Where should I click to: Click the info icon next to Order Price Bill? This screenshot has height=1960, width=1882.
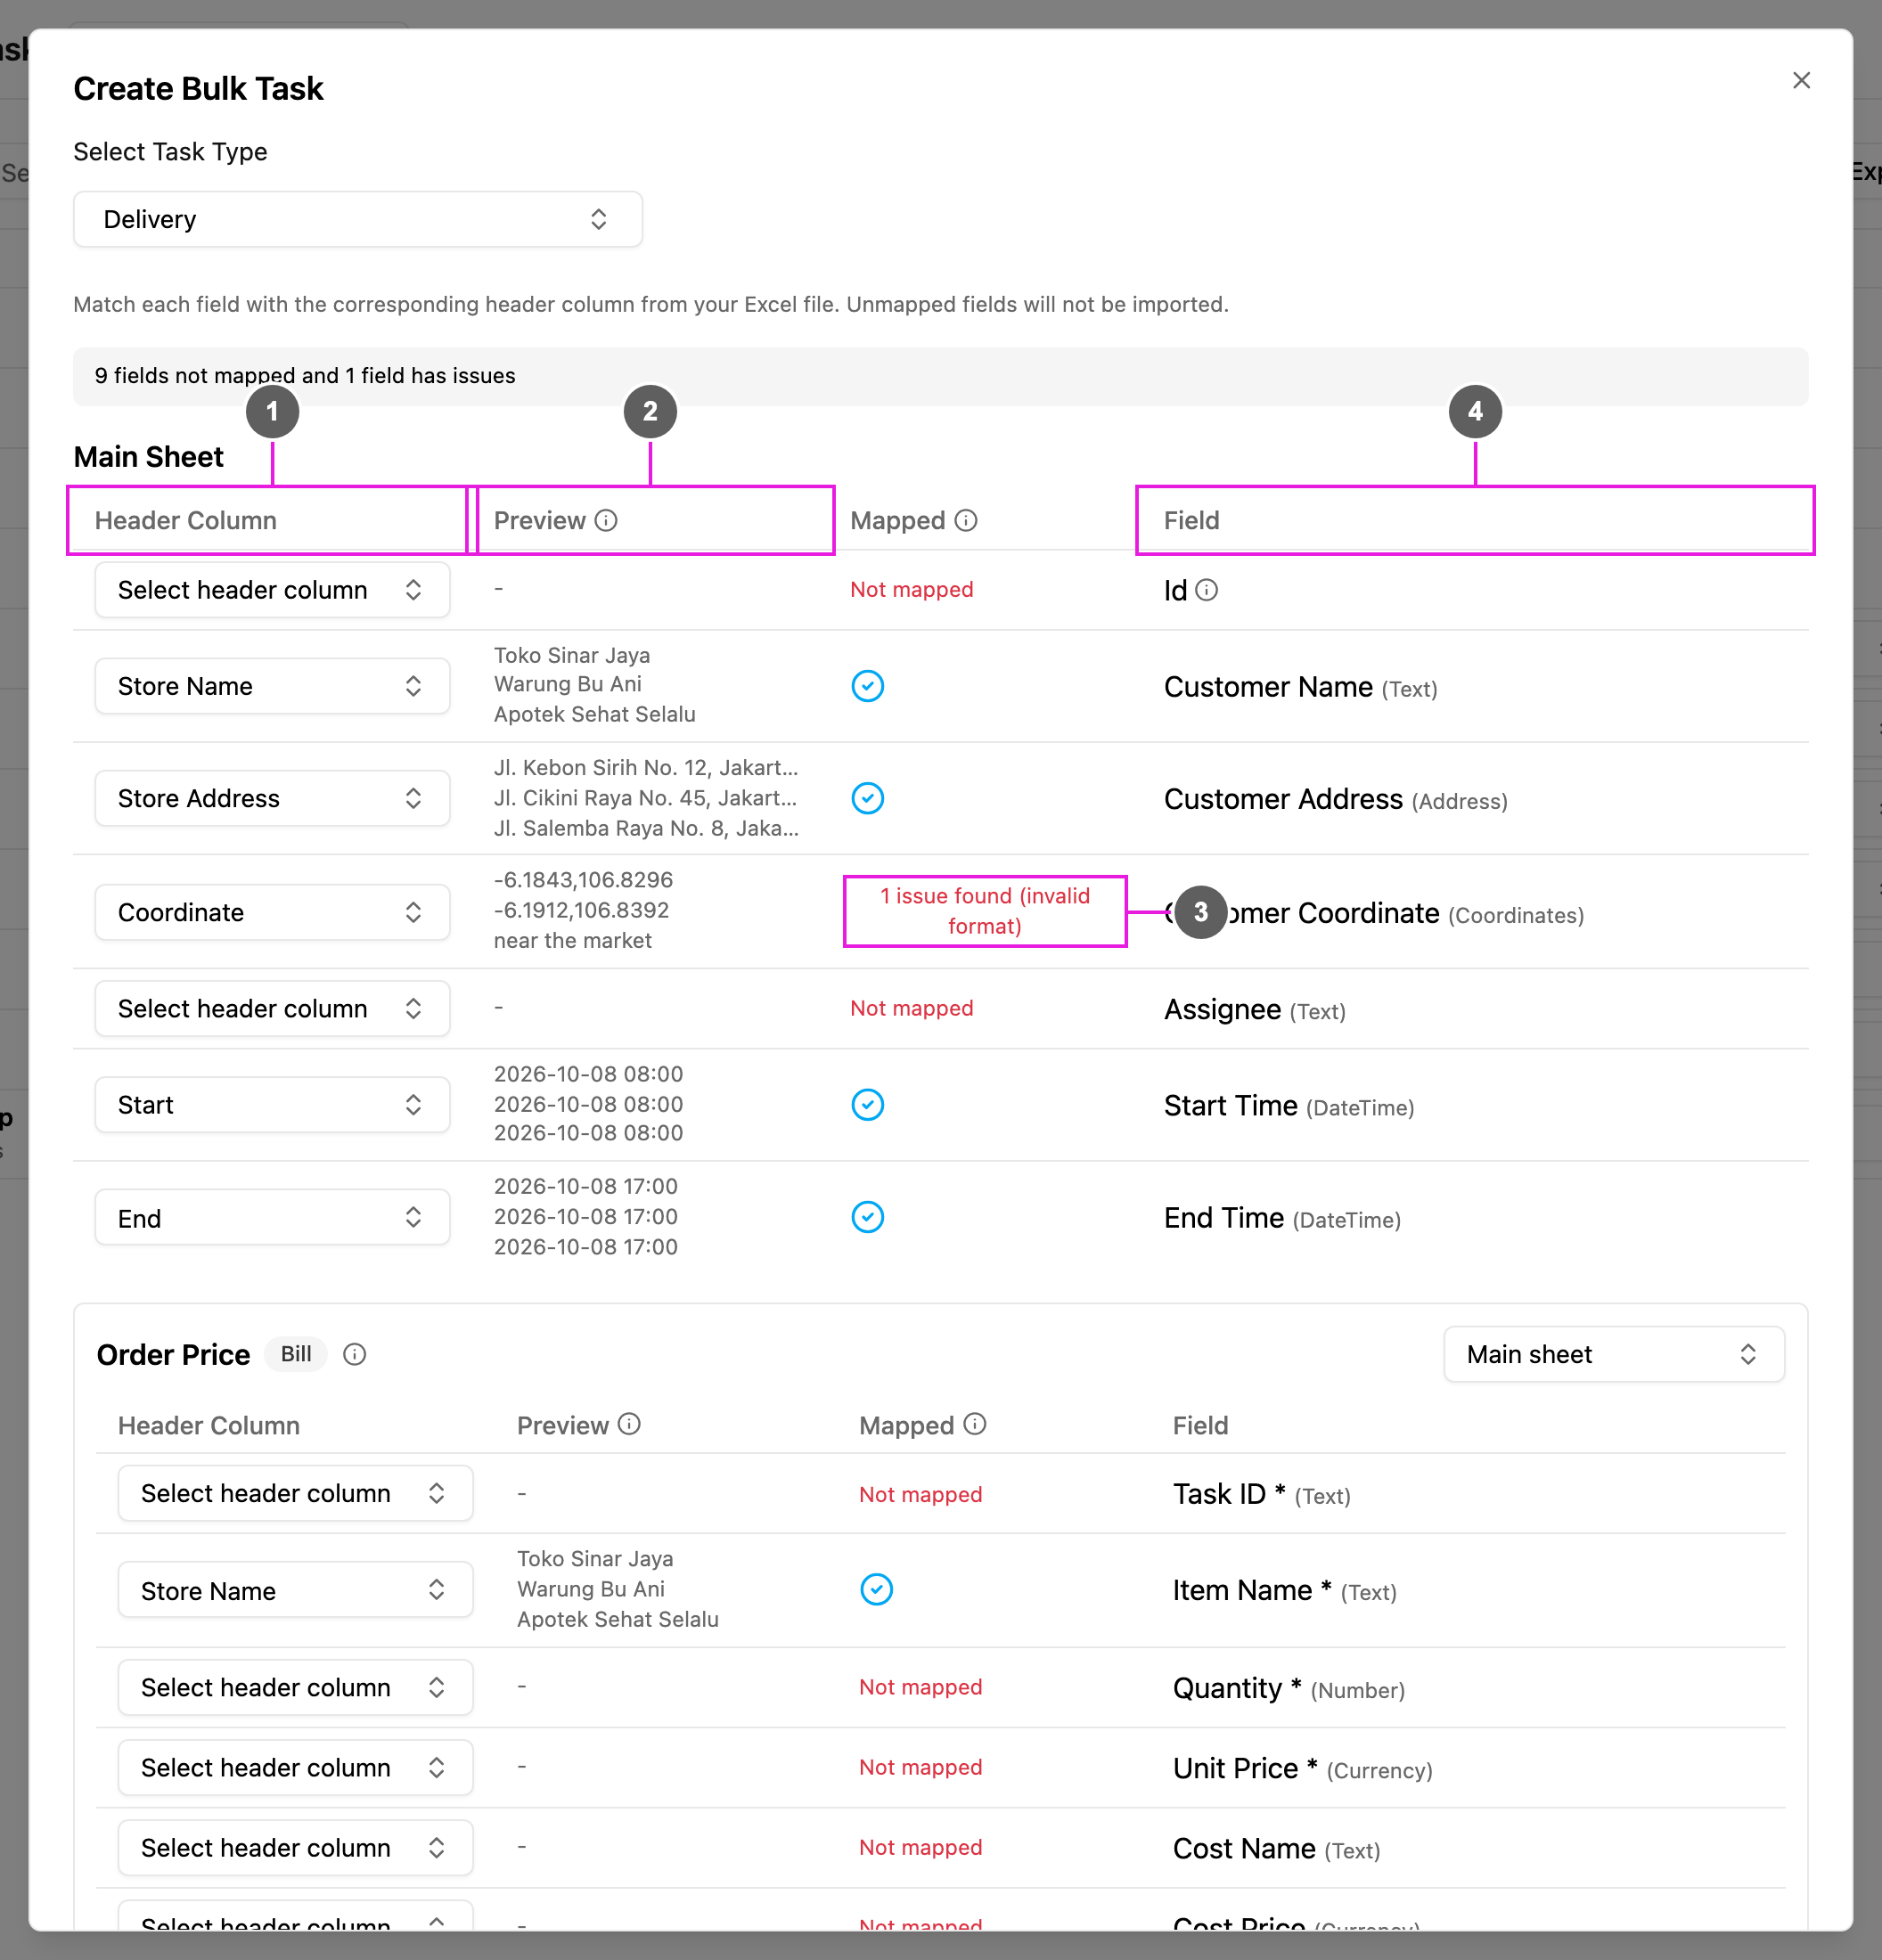coord(354,1354)
